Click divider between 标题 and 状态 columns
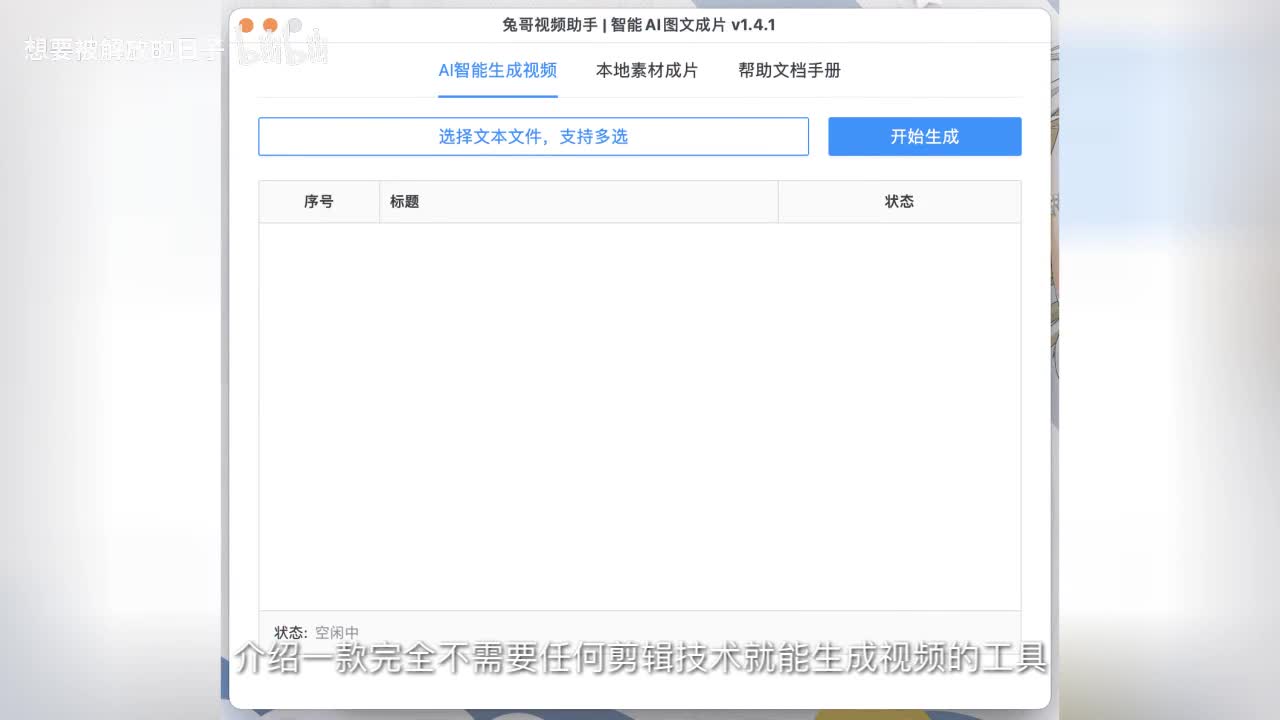 (x=778, y=202)
